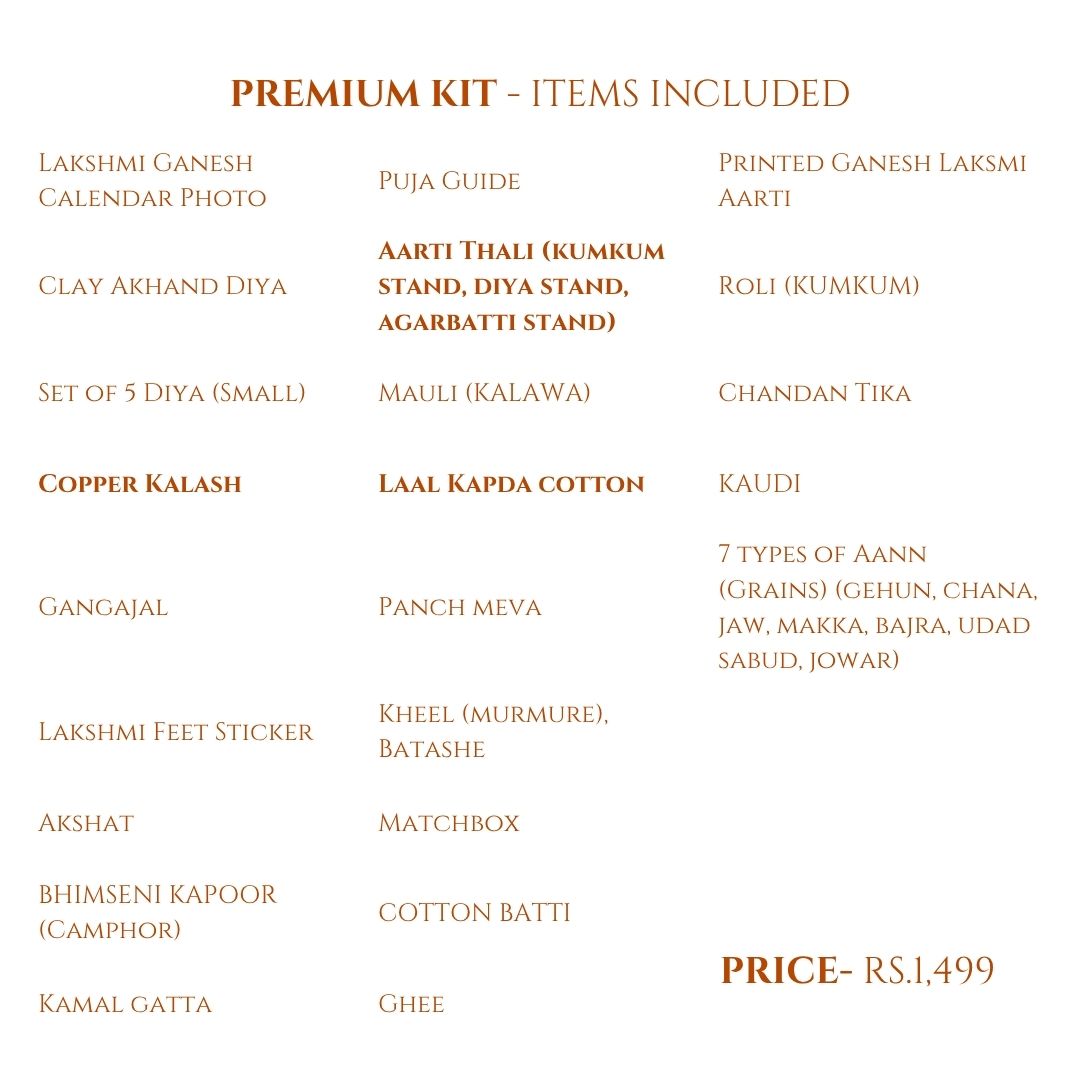The image size is (1080, 1080).
Task: Select the Lakshmi Ganesh Calendar Photo item
Action: click(x=152, y=180)
